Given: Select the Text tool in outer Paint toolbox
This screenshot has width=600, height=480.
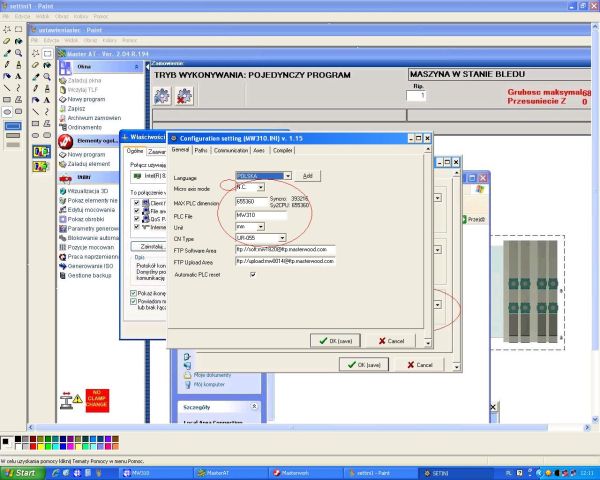Looking at the screenshot, I should pyautogui.click(x=18, y=76).
